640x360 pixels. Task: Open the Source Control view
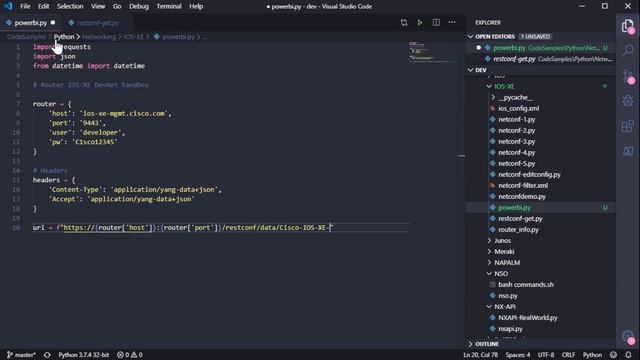click(x=628, y=76)
